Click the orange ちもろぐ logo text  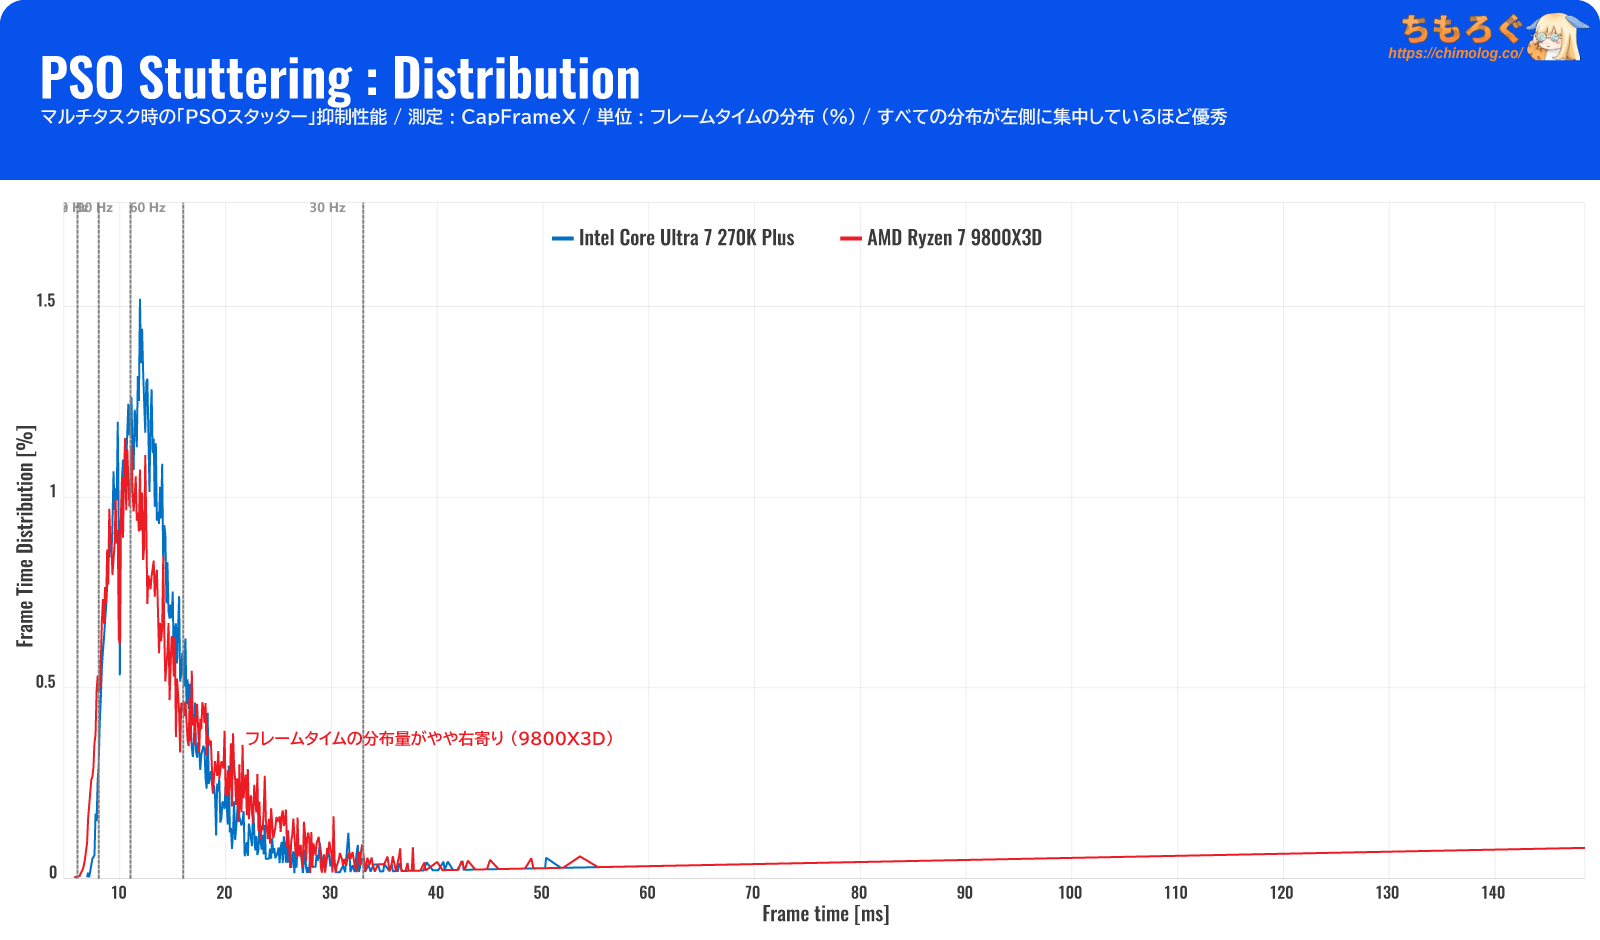(x=1459, y=29)
